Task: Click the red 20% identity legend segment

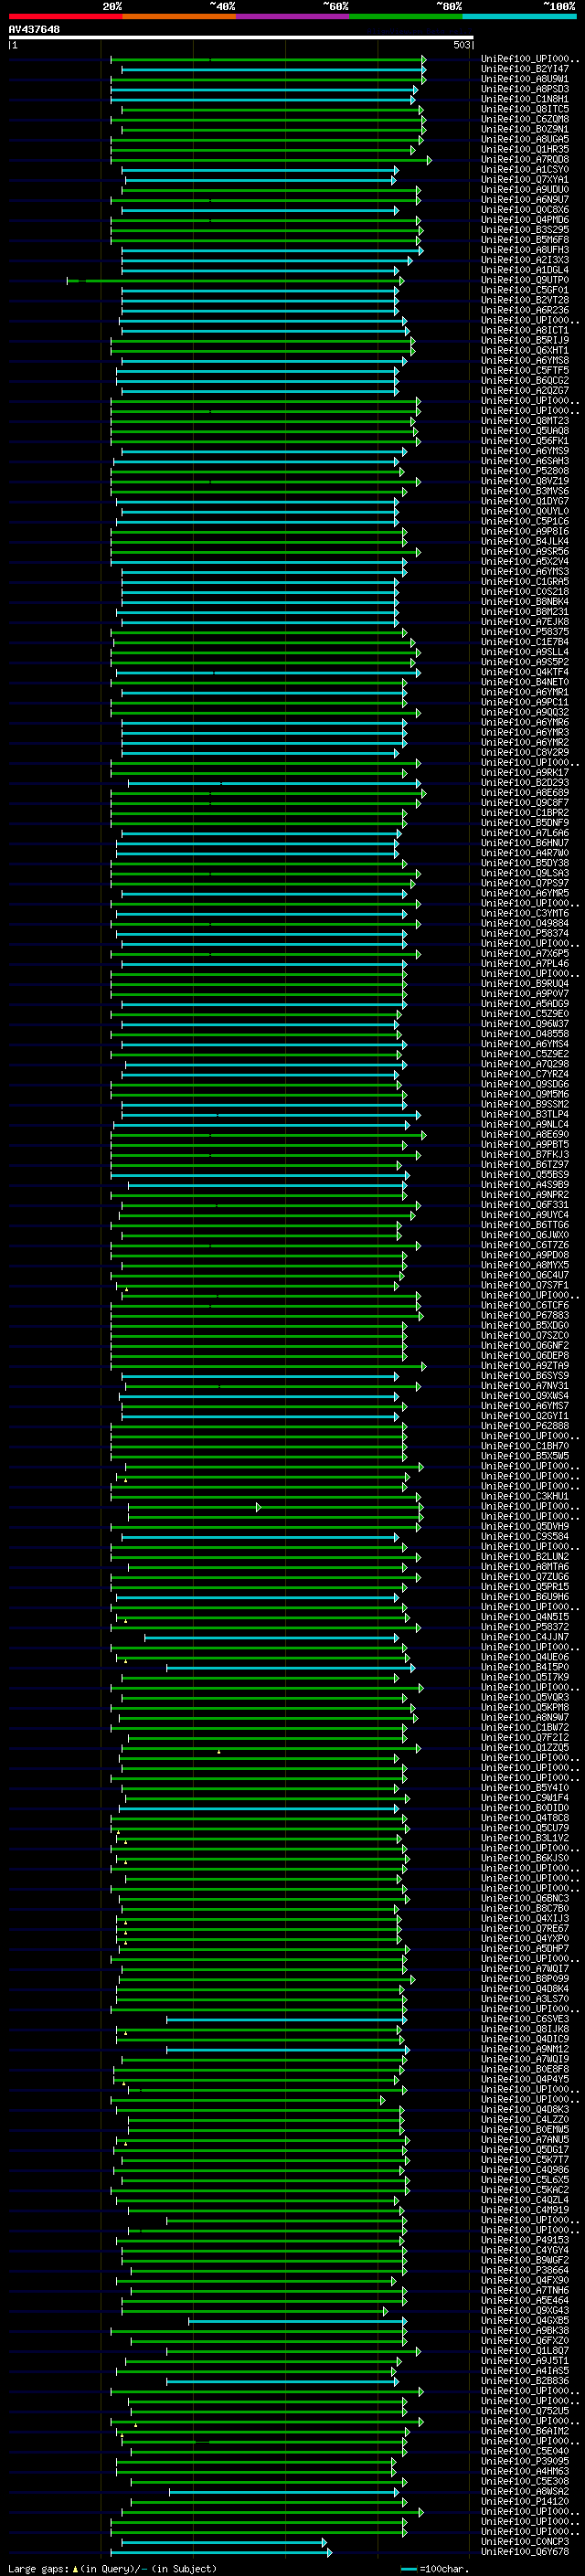Action: [x=65, y=16]
